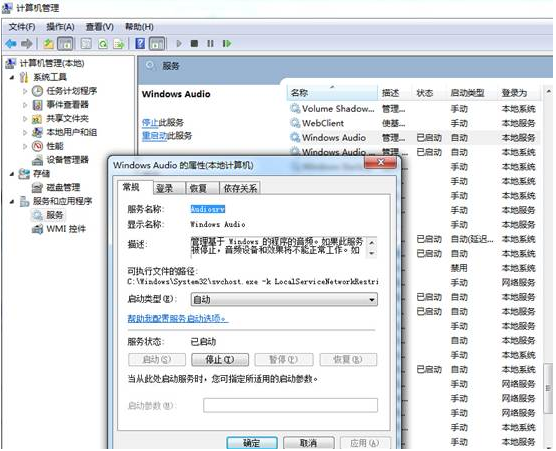This screenshot has height=451, width=556.
Task: Click the services list vertical scrollbar thumb
Action: pyautogui.click(x=548, y=388)
